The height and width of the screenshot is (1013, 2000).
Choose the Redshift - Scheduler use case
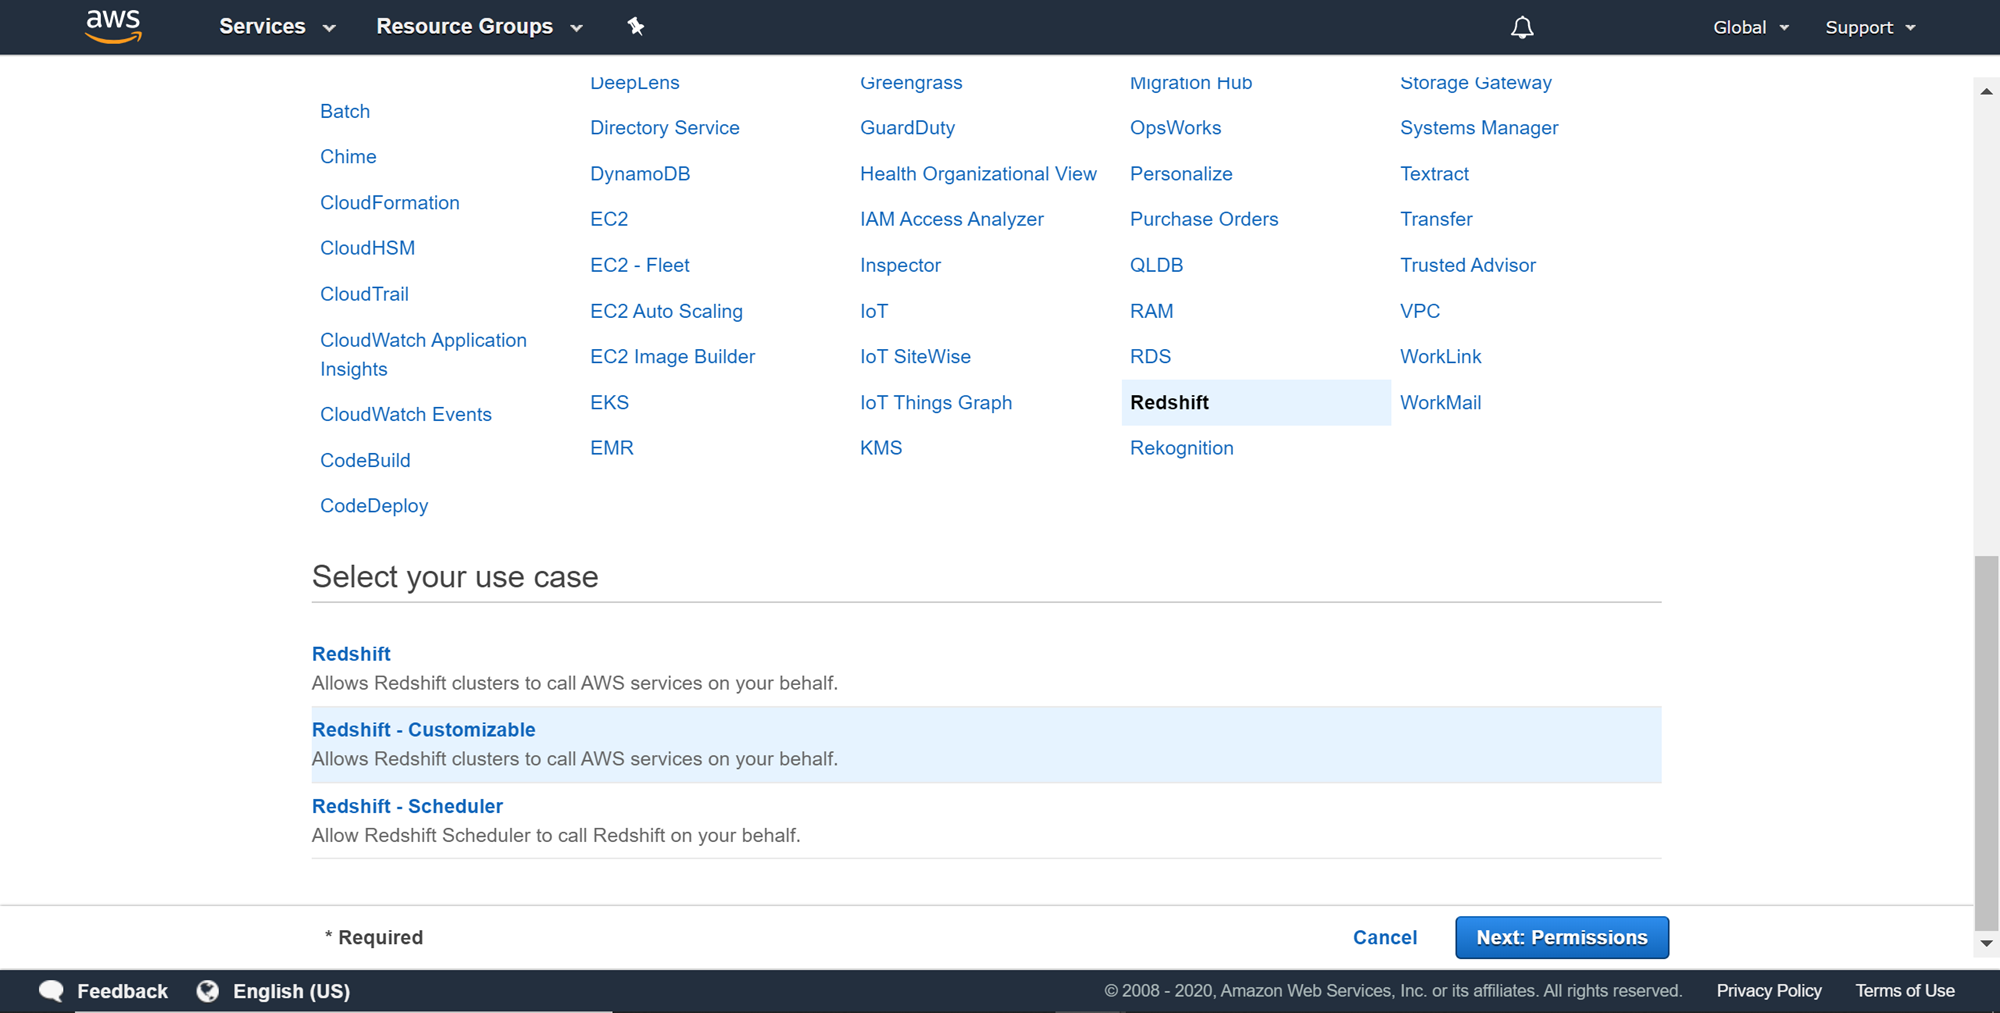407,806
